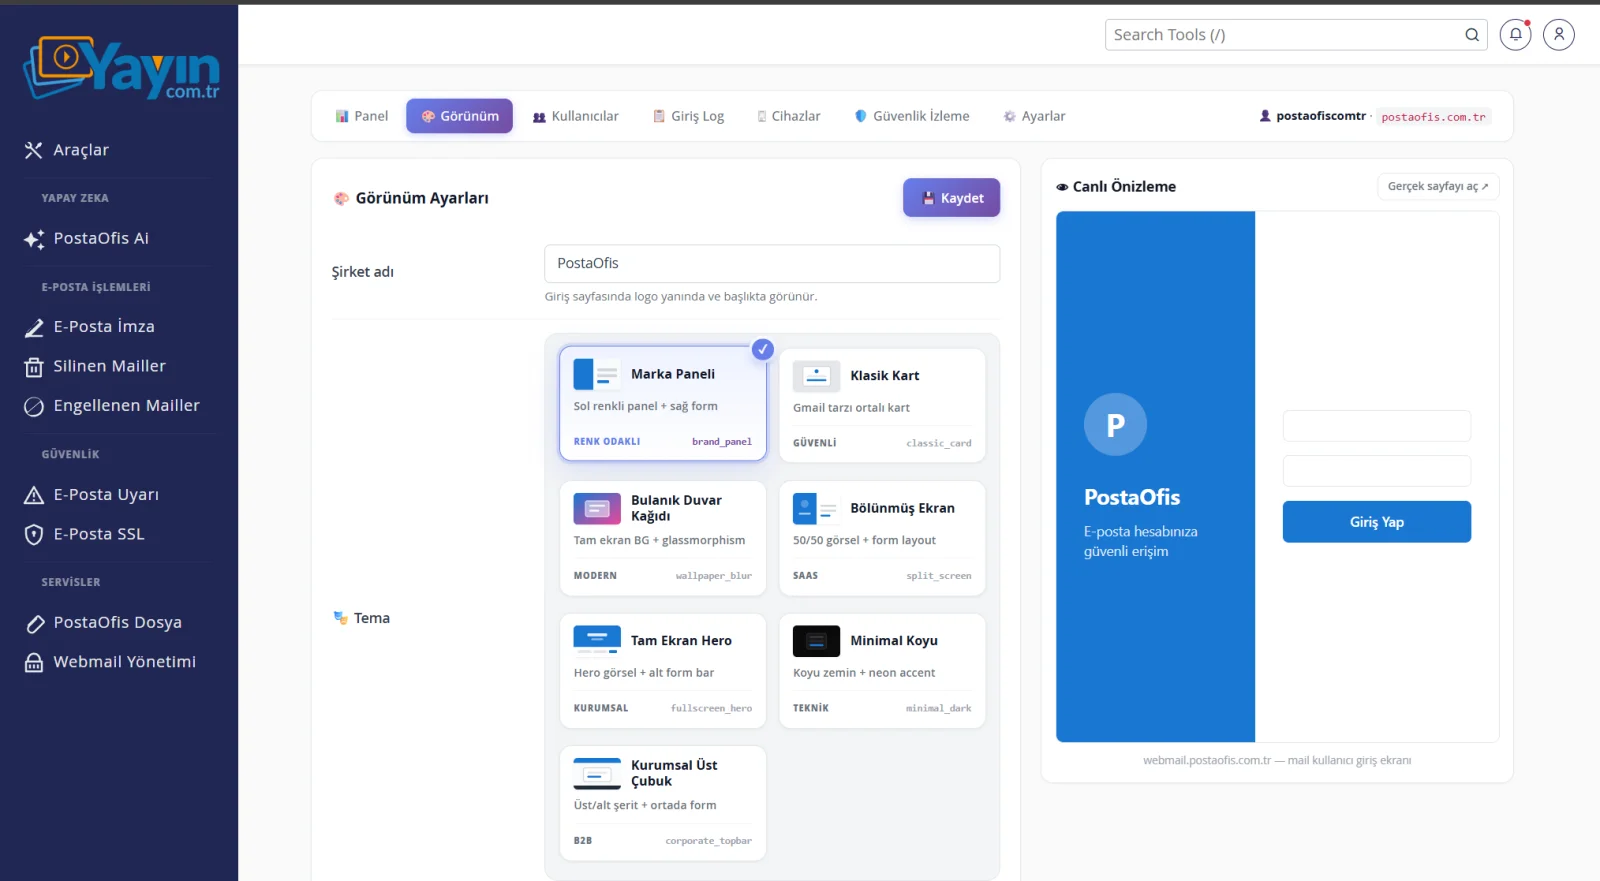Click the Marka Paneli theme icon

coord(597,374)
